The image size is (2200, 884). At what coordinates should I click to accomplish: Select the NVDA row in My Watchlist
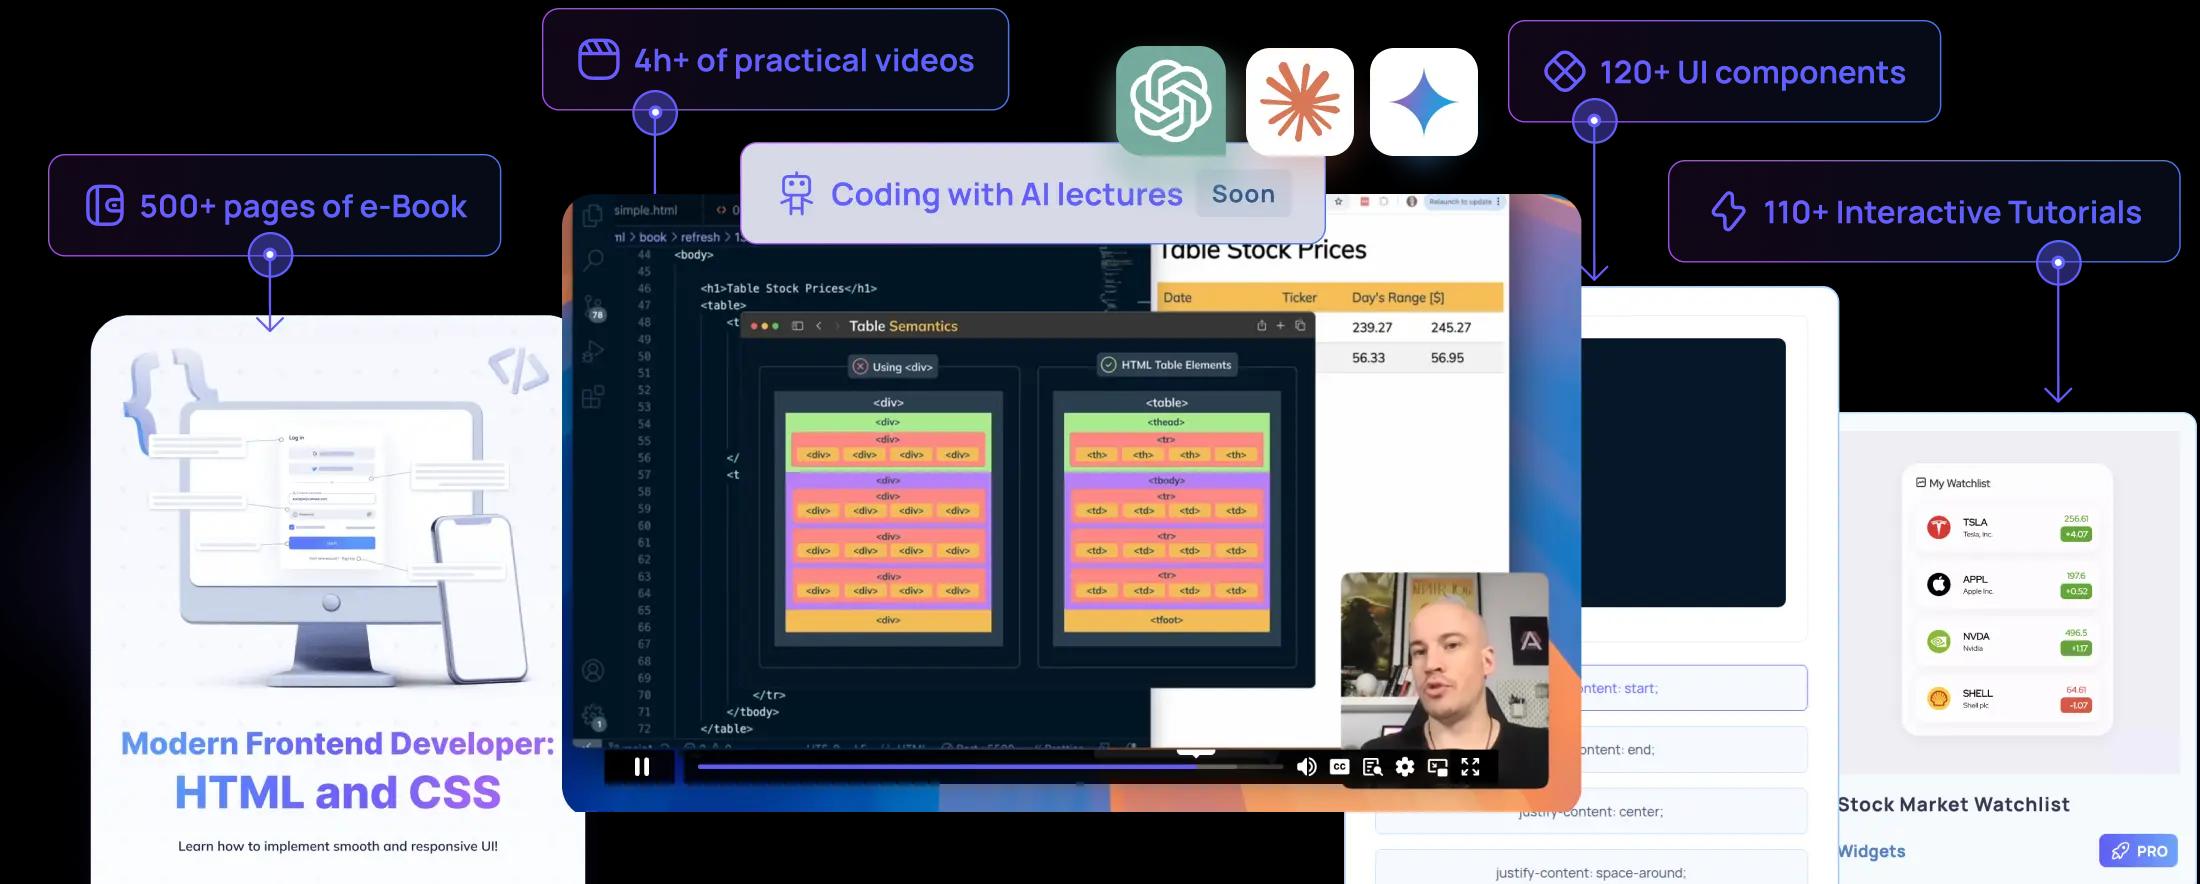2007,641
